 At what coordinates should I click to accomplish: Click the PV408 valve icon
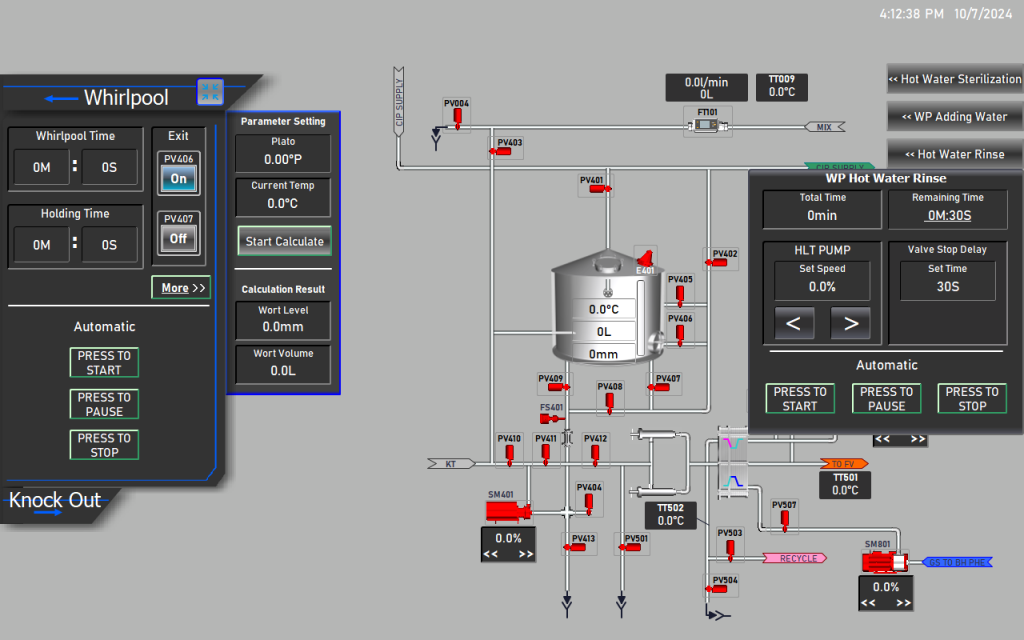pos(609,402)
